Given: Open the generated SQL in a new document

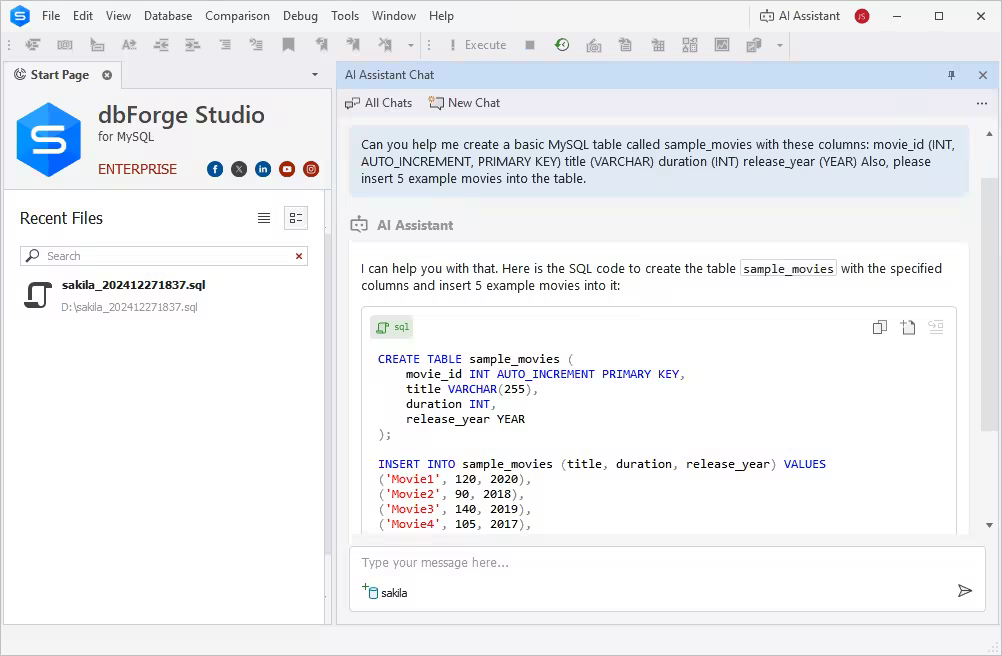Looking at the screenshot, I should click(906, 327).
